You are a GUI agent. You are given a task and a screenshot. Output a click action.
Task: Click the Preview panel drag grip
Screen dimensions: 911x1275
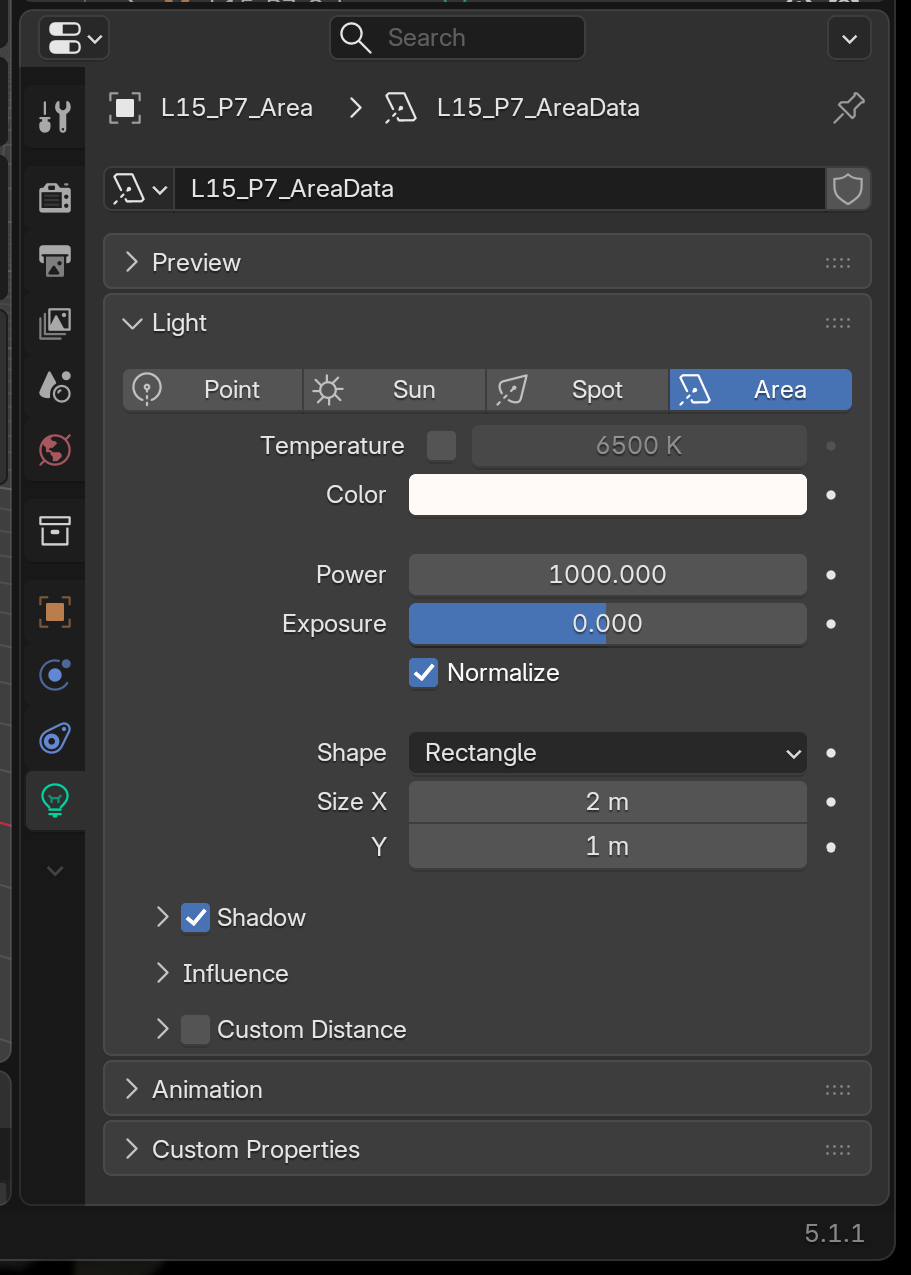point(838,263)
